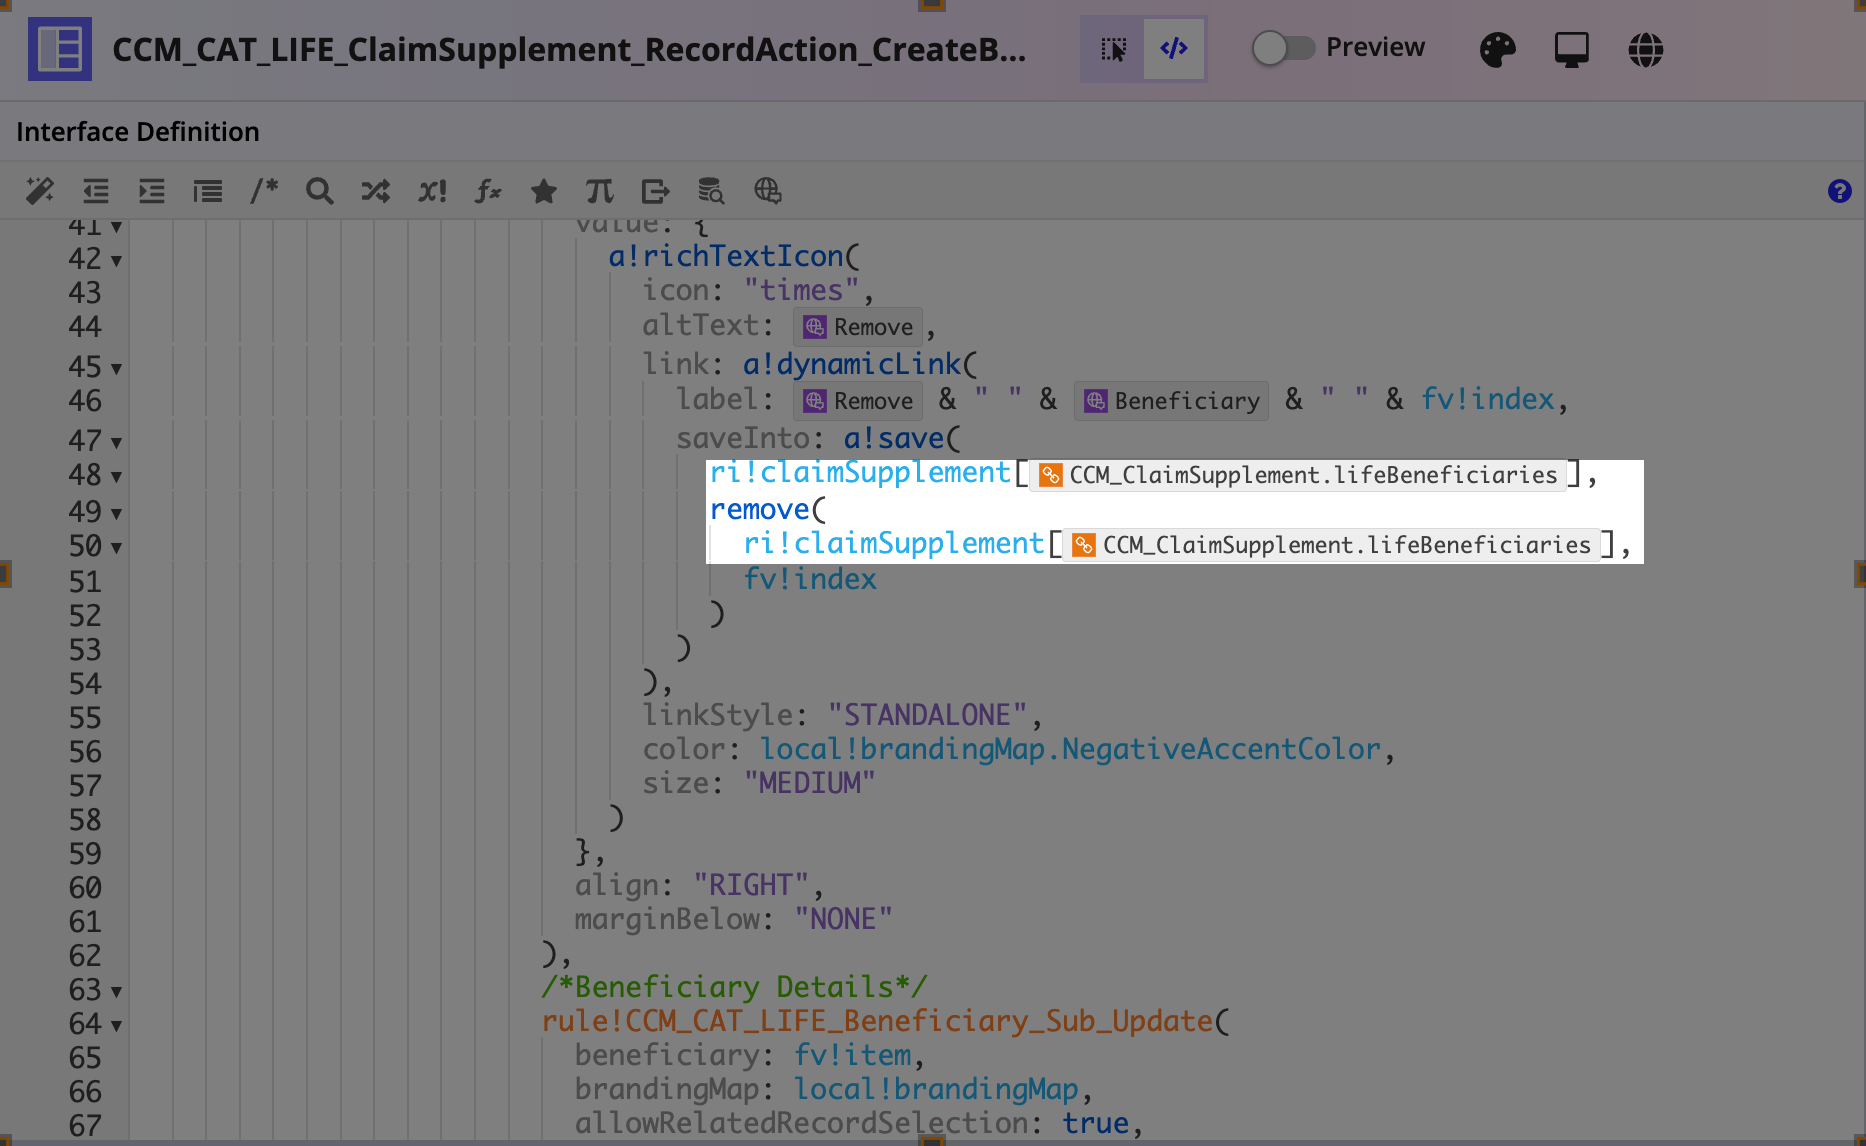Click local!brandingMap.NegativeAccentColor text
The image size is (1866, 1146).
point(1070,749)
